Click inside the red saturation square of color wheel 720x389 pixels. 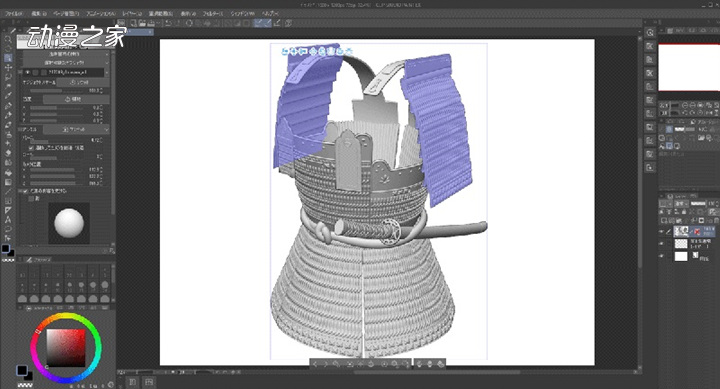(x=66, y=347)
